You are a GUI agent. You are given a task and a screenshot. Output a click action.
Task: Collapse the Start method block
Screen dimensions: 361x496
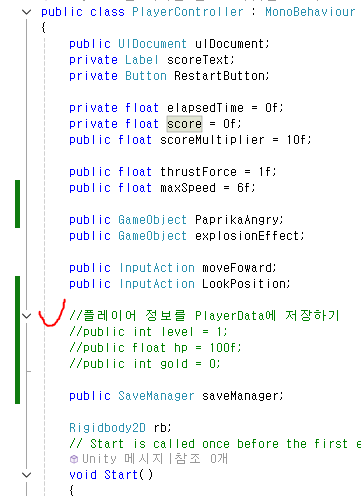(26, 475)
